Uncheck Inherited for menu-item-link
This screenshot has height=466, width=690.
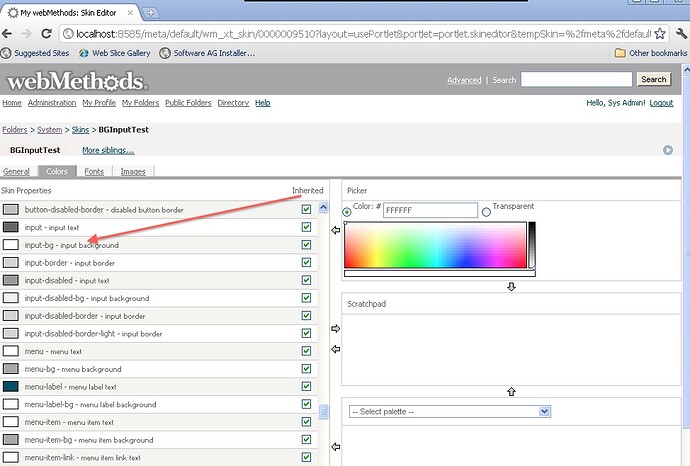[x=307, y=457]
